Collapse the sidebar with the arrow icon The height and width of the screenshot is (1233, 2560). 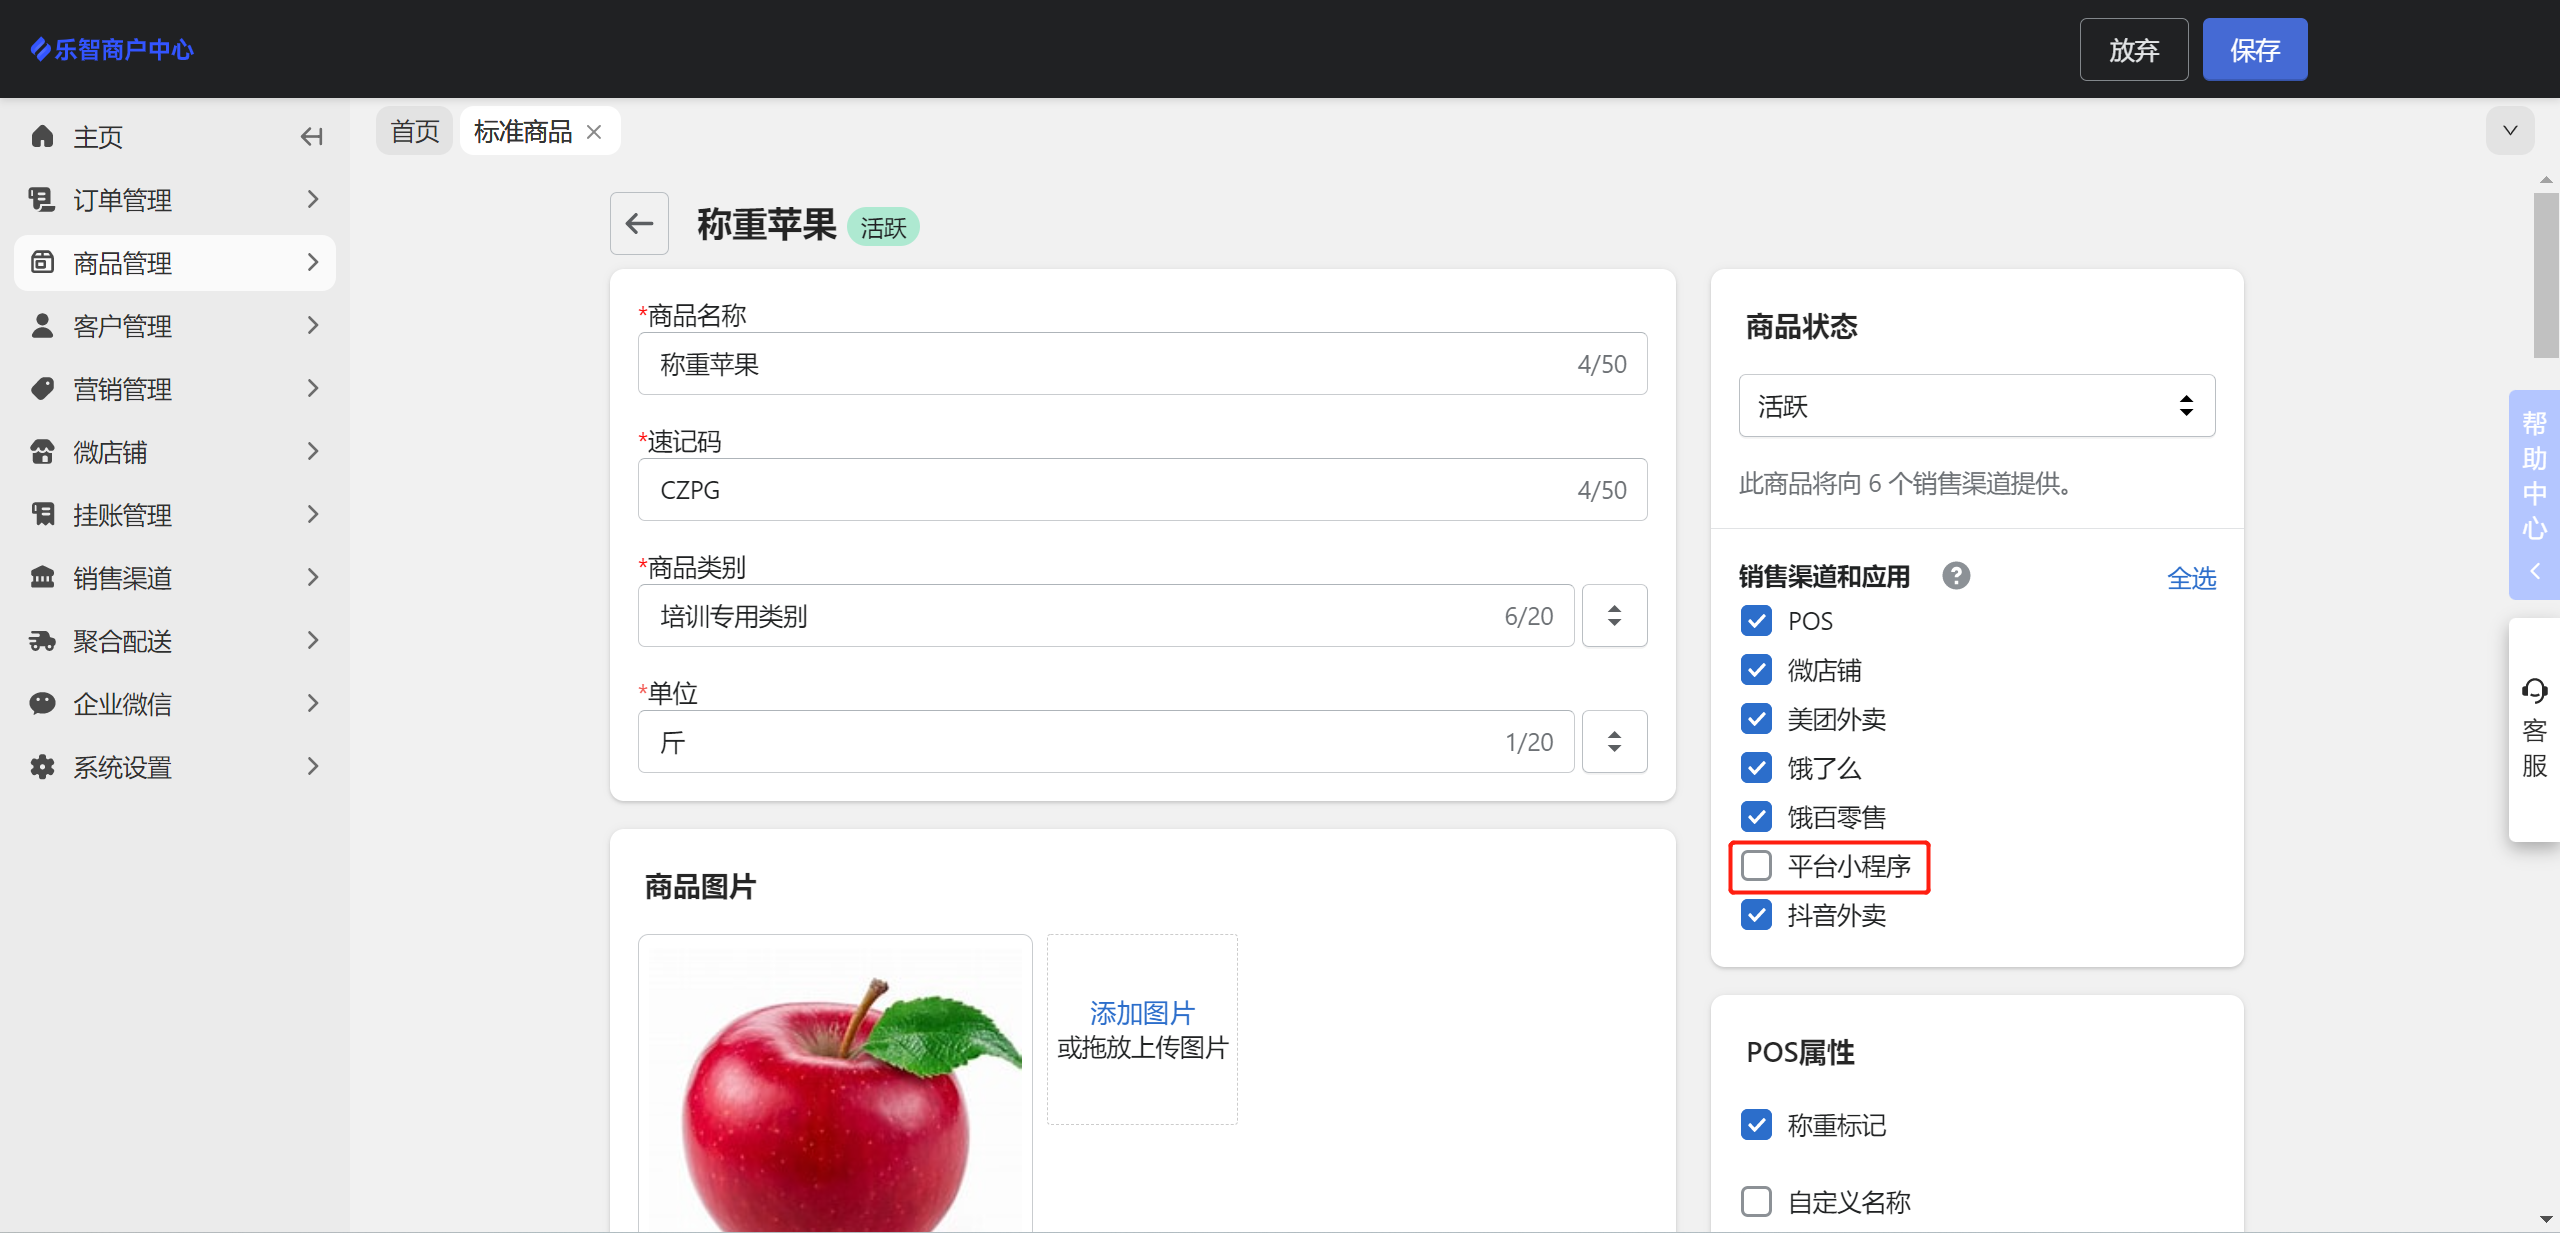point(311,137)
